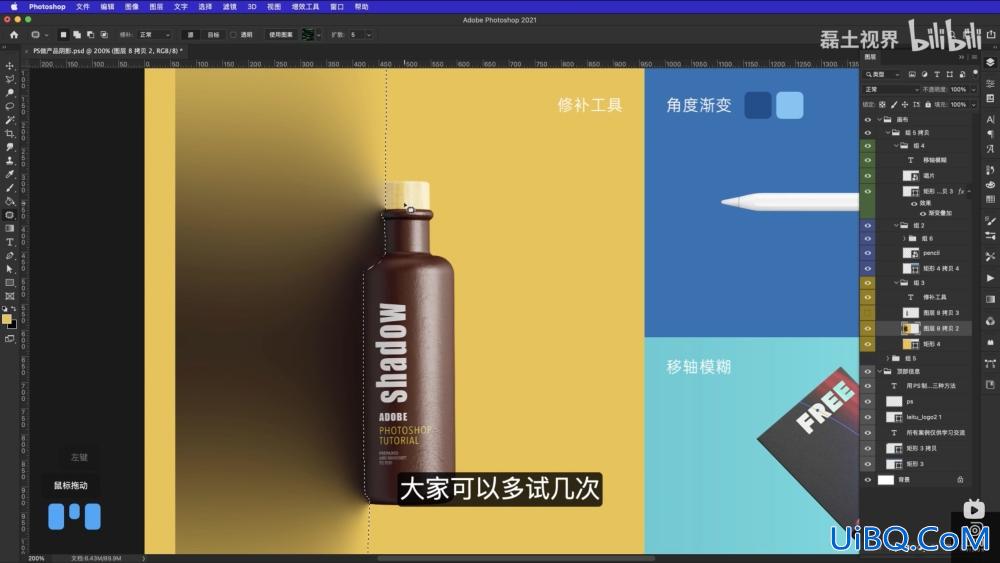Click the 源 button in options bar
The height and width of the screenshot is (563, 1000).
pos(190,34)
